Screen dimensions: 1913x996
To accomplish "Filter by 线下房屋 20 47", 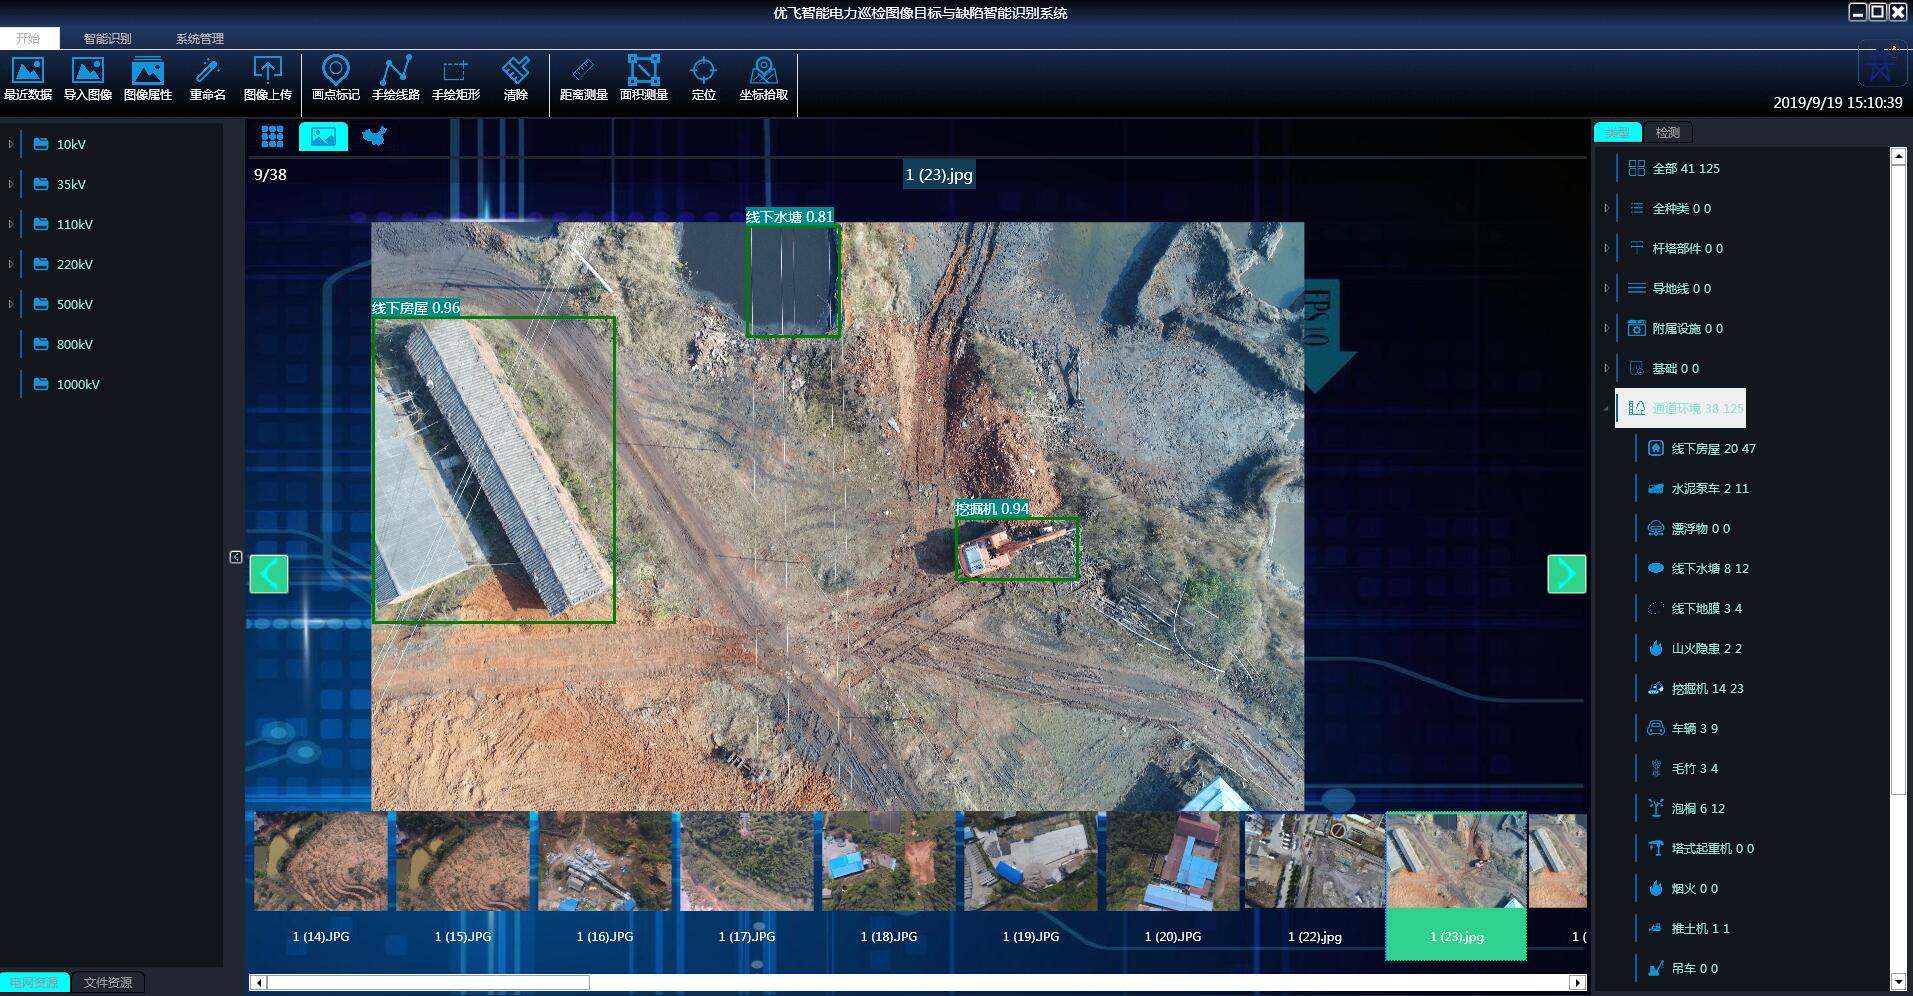I will pyautogui.click(x=1703, y=448).
